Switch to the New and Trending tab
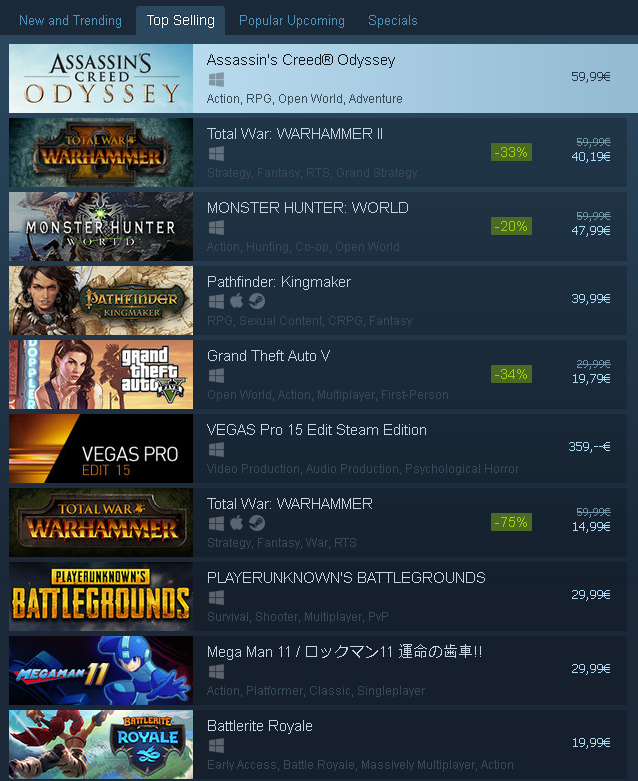Image resolution: width=638 pixels, height=781 pixels. coord(70,20)
